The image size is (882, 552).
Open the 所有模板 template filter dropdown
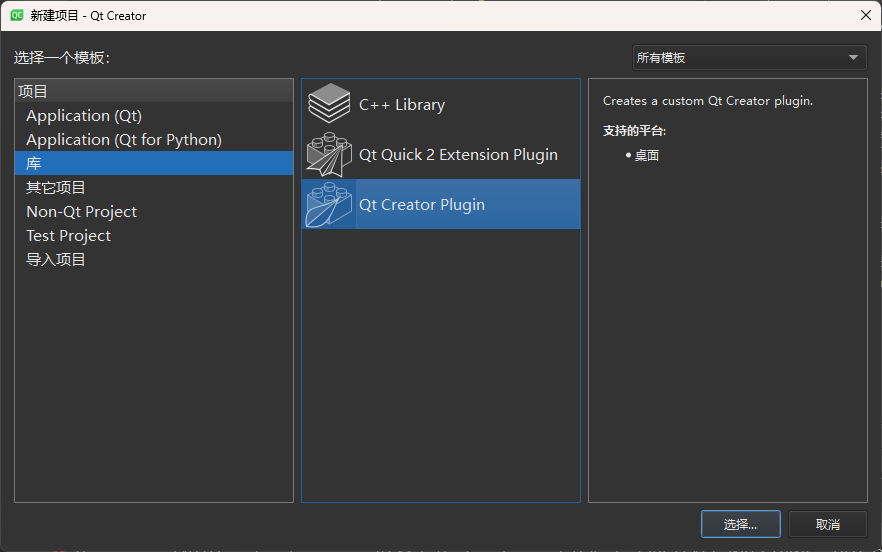pyautogui.click(x=749, y=57)
